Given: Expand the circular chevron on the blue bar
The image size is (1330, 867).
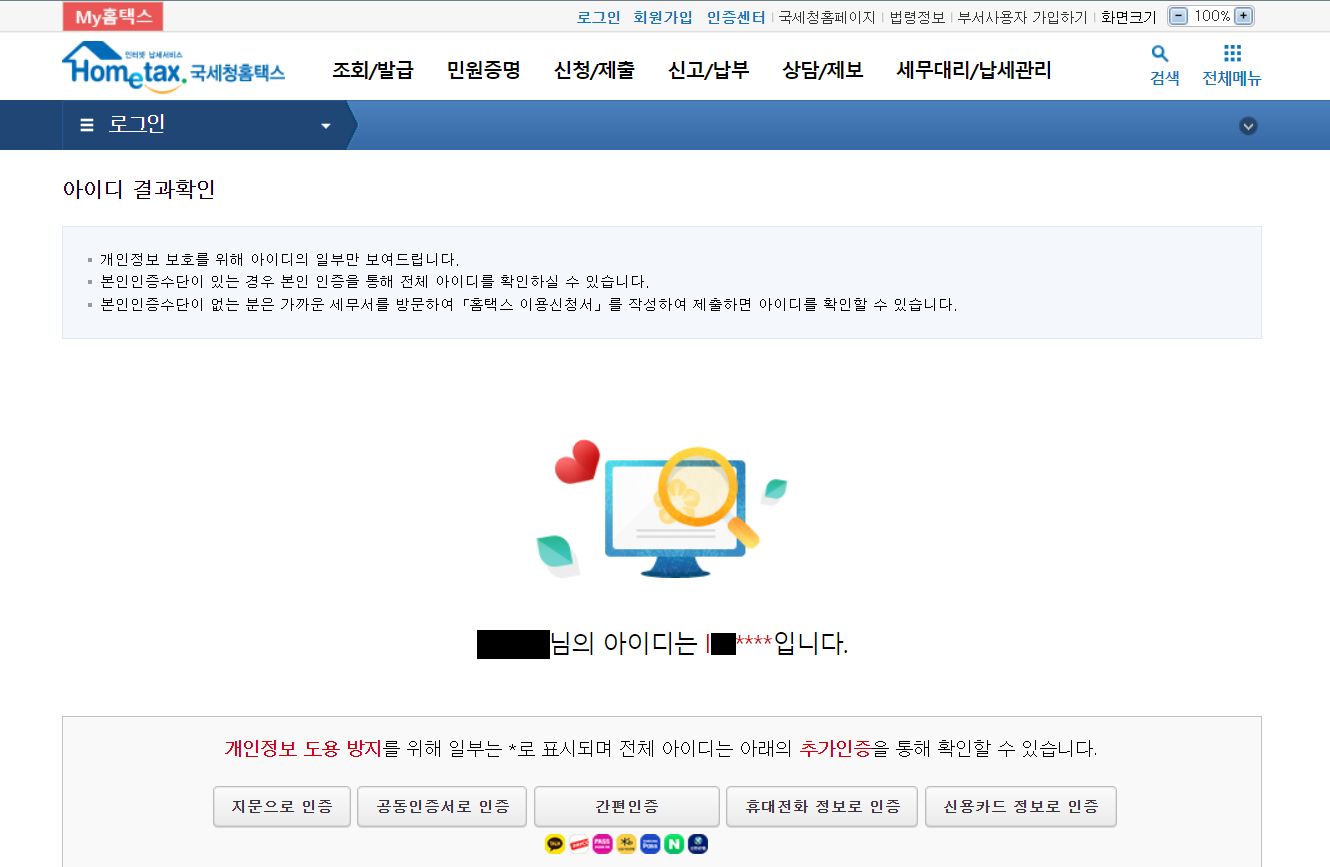Looking at the screenshot, I should coord(1248,126).
